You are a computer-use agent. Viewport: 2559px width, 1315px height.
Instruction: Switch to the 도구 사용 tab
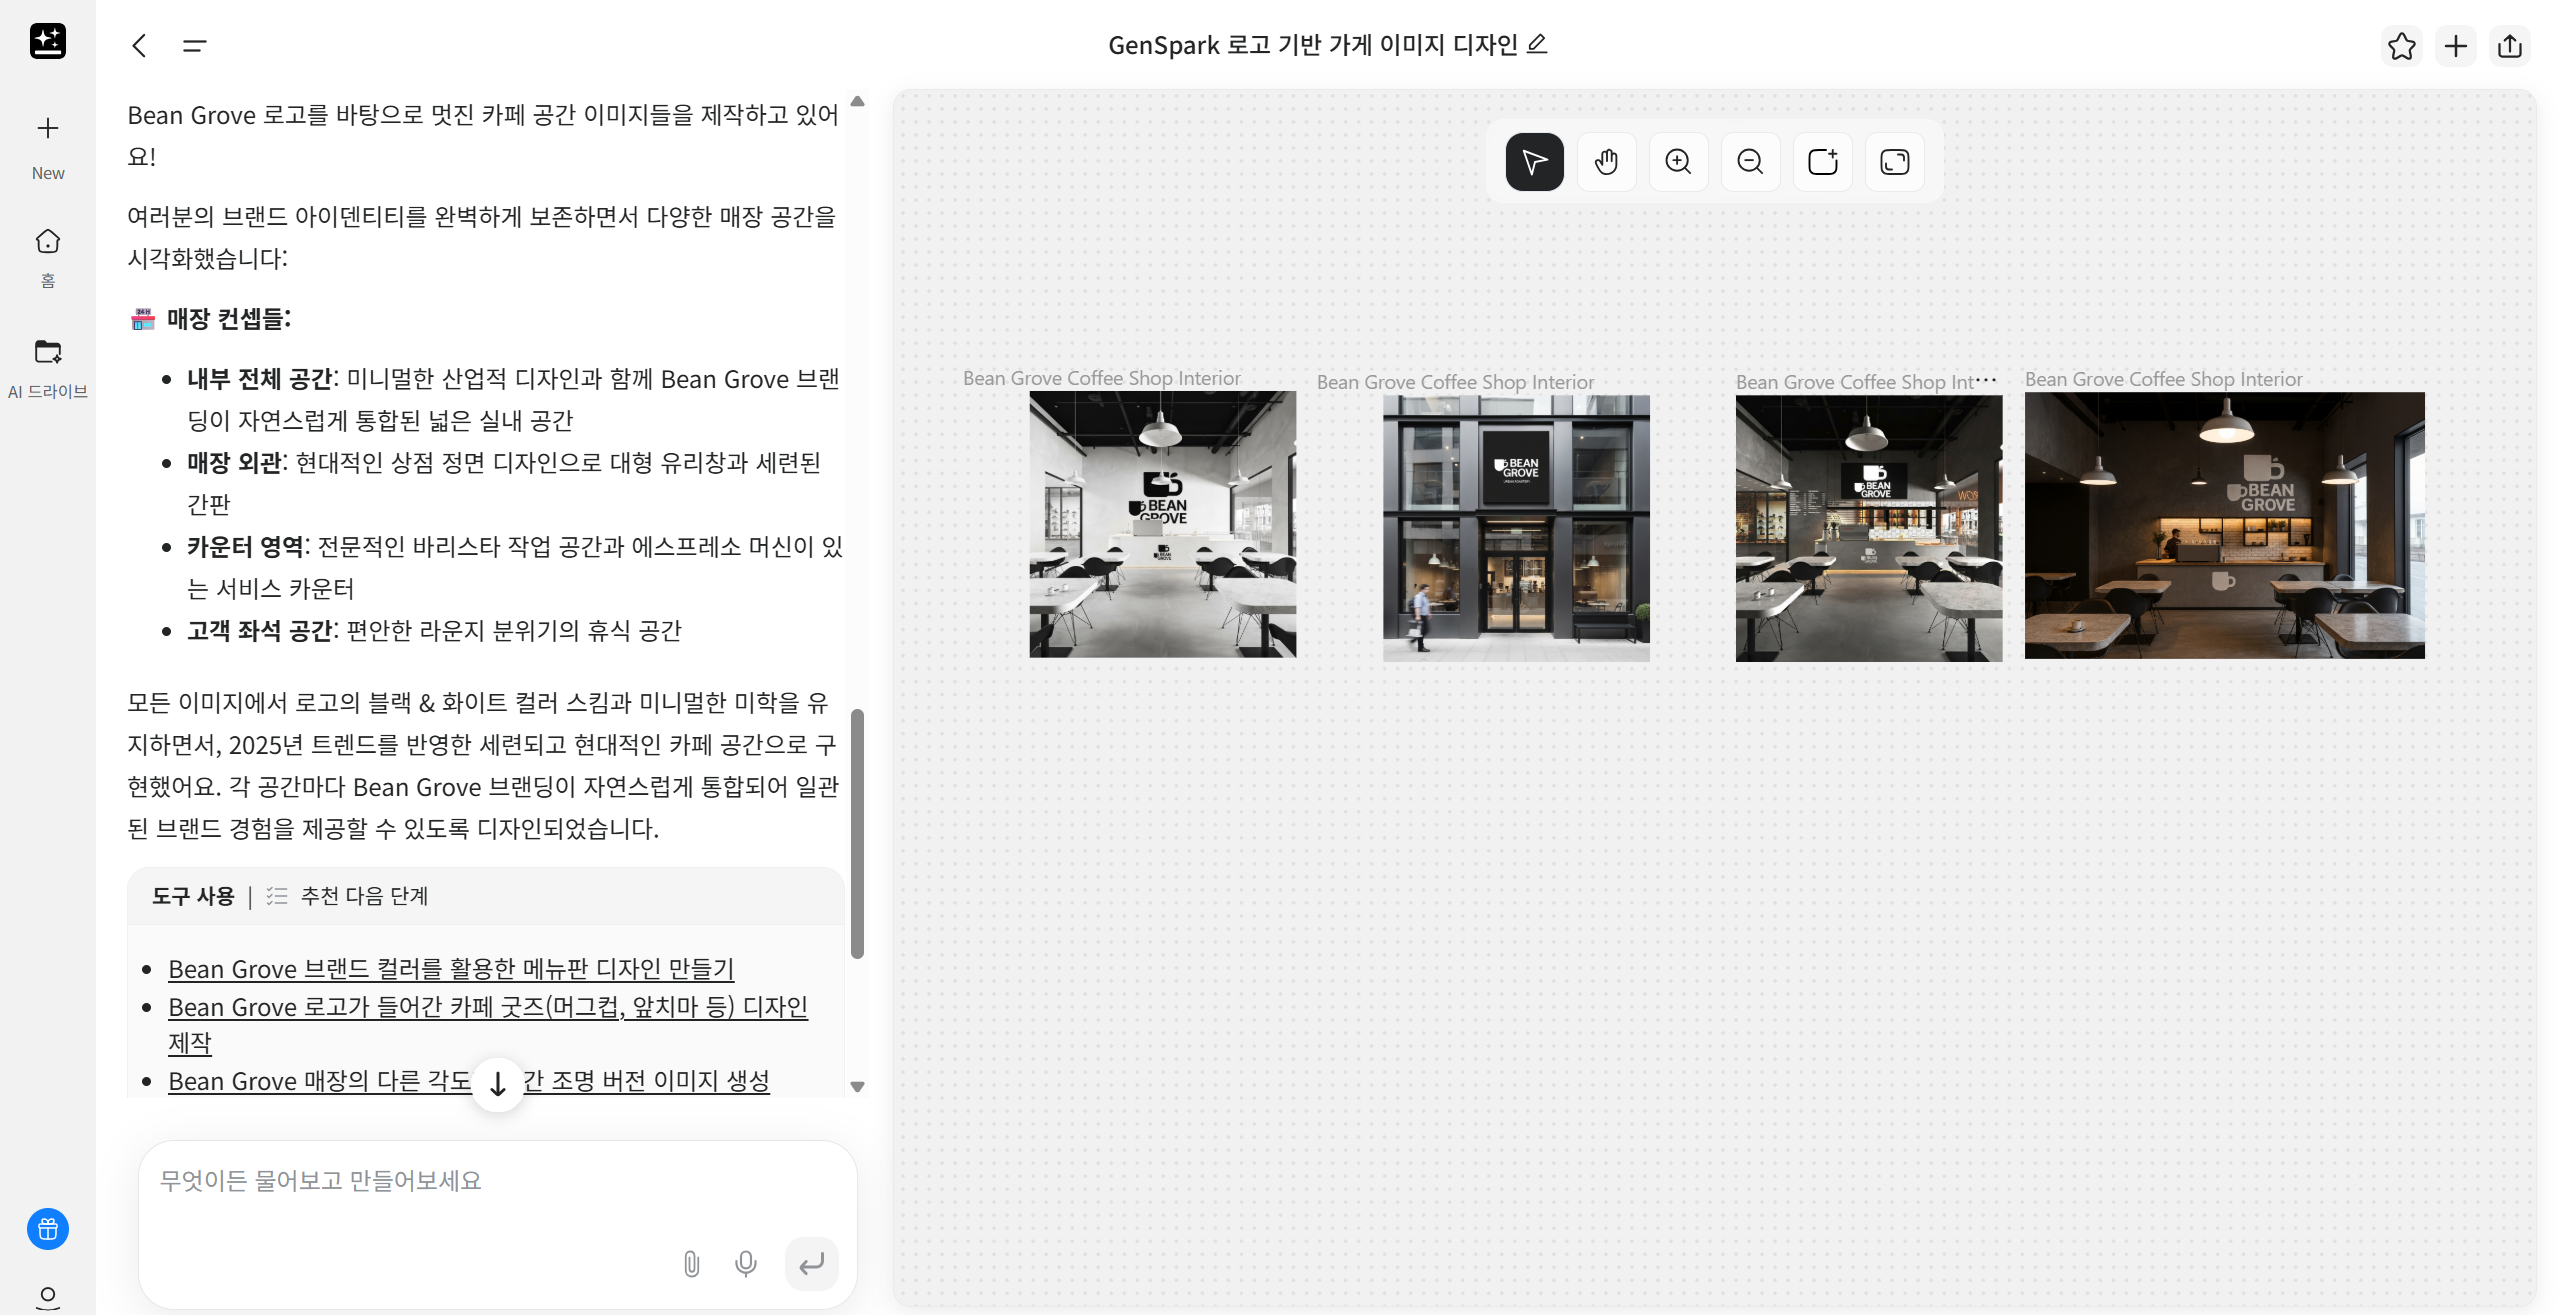click(193, 896)
